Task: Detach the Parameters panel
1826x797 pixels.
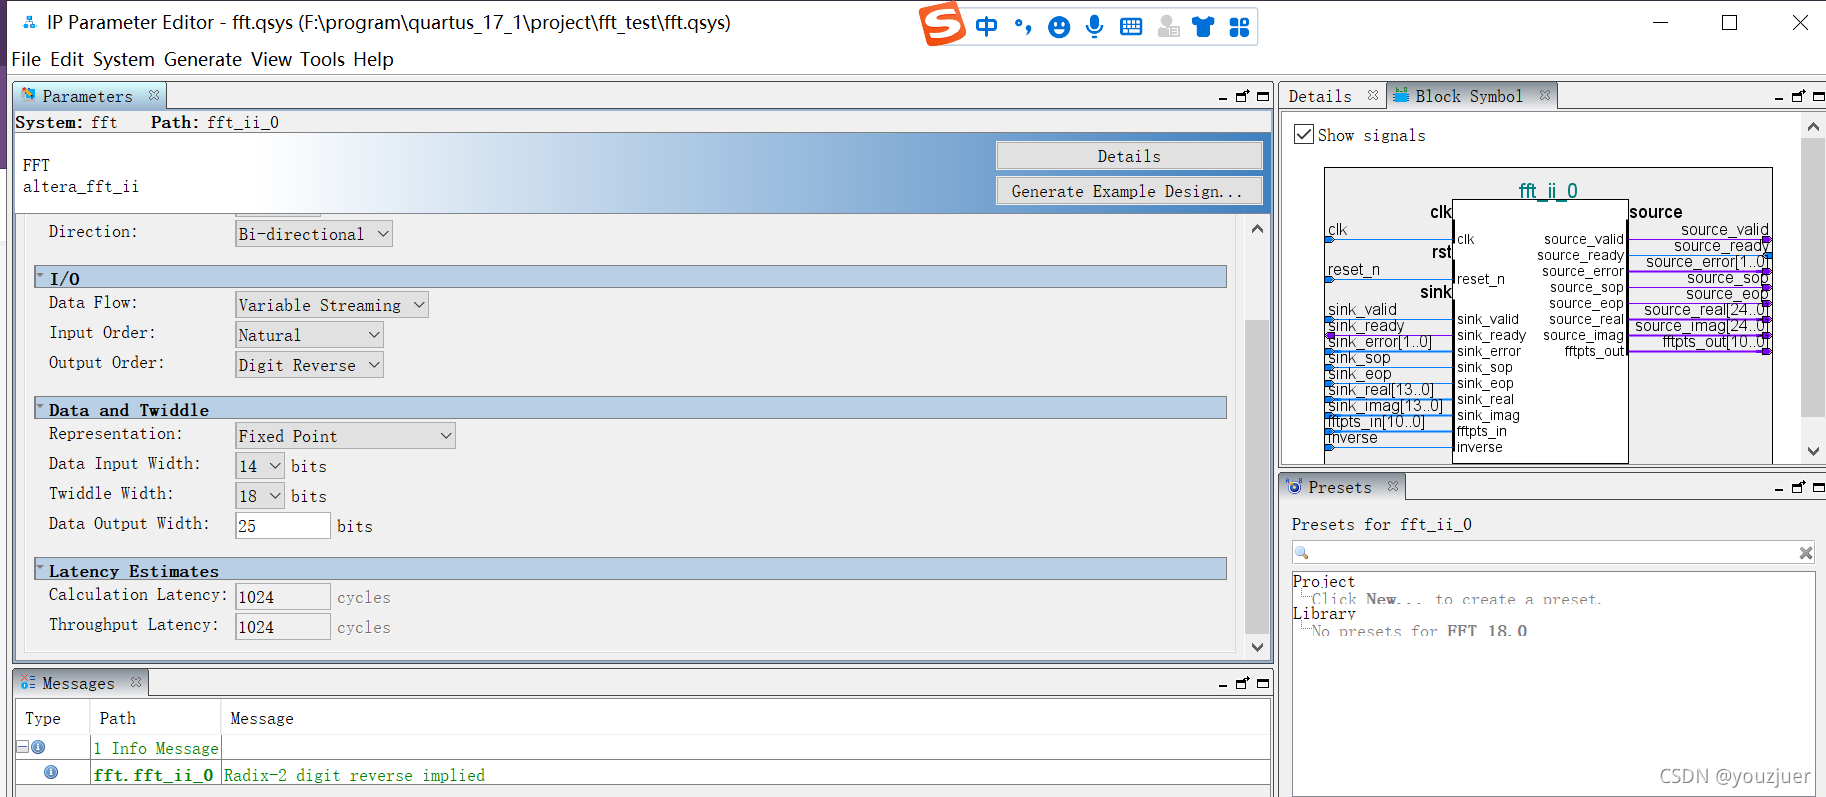Action: pyautogui.click(x=1242, y=97)
